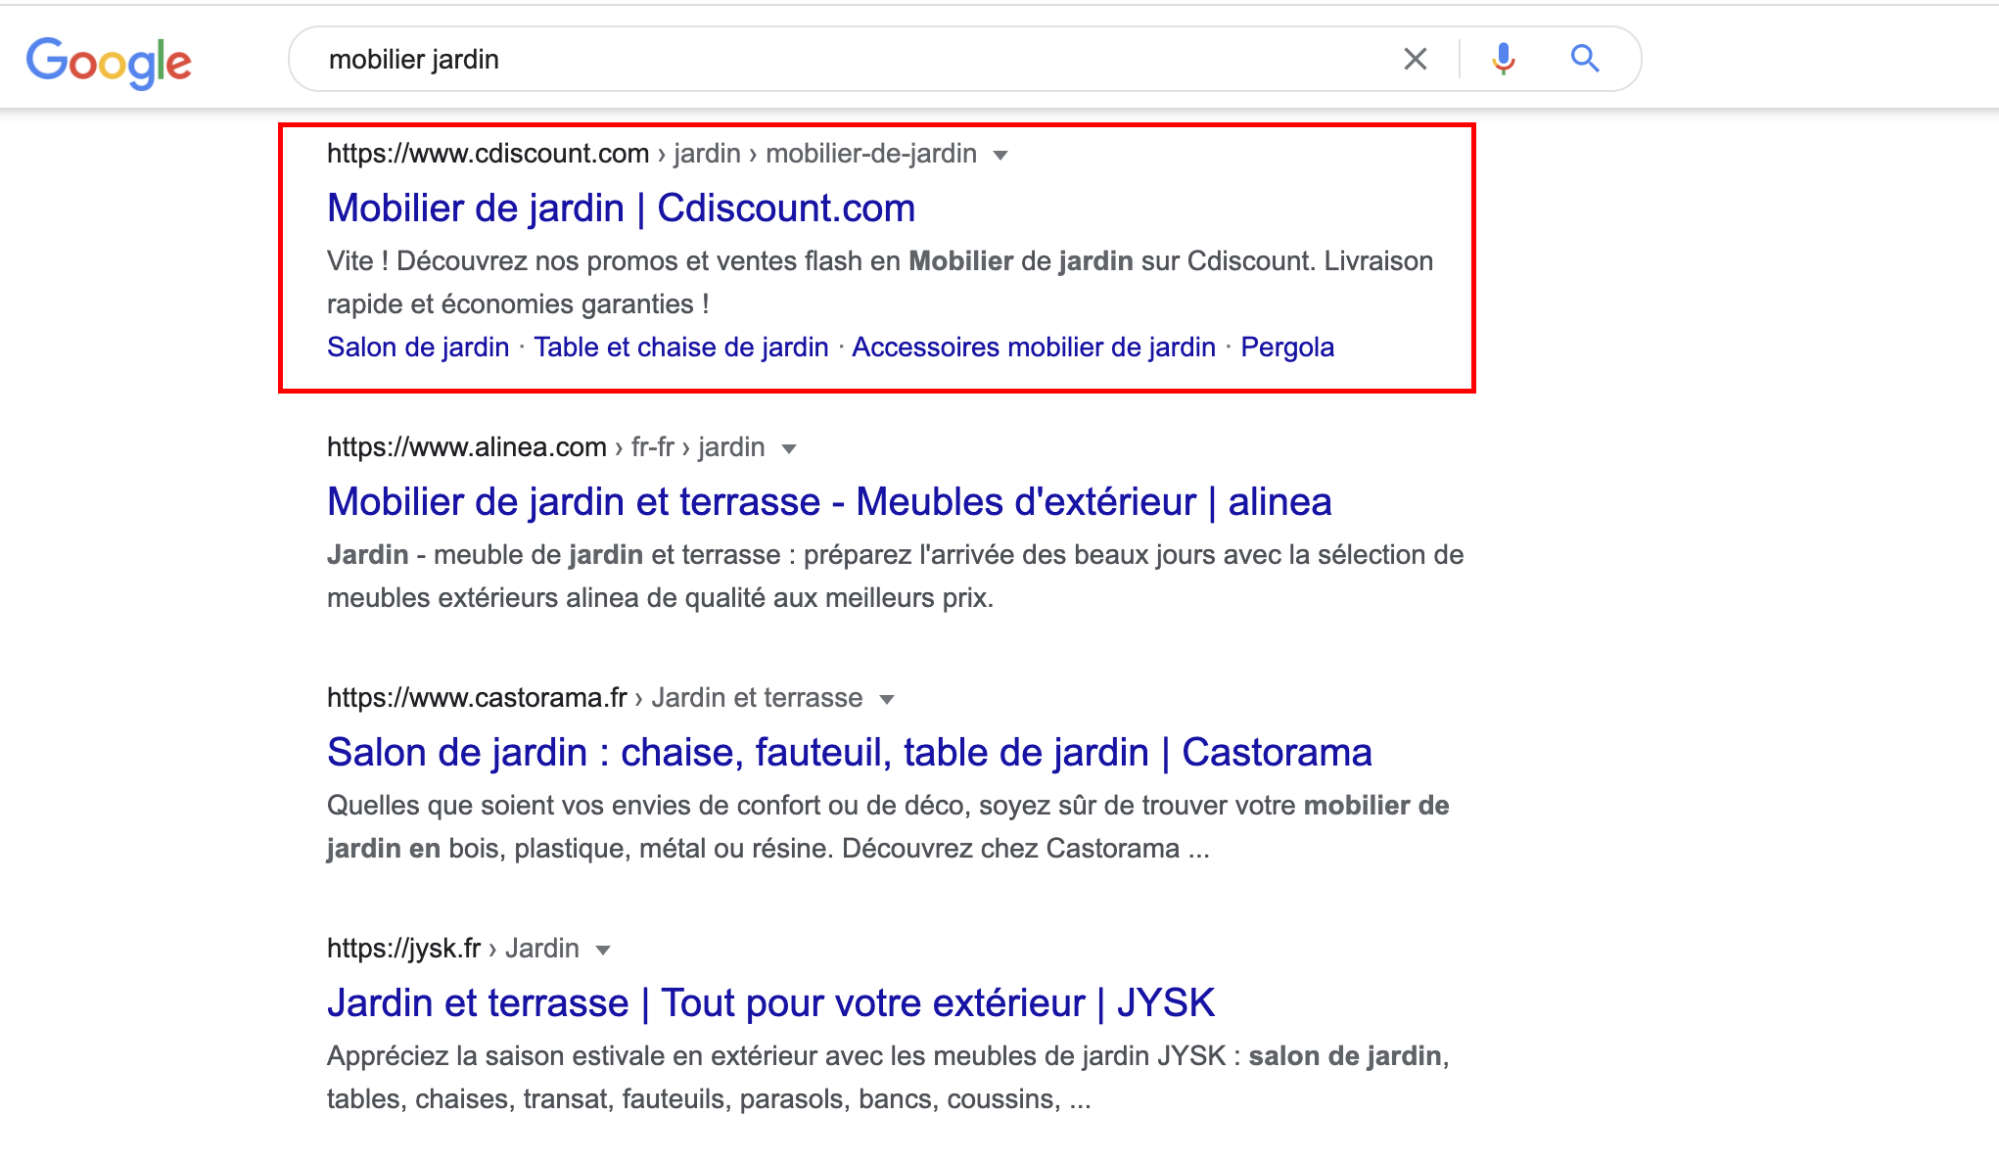Open dropdown arrow next to alinea.com URL

(x=789, y=449)
